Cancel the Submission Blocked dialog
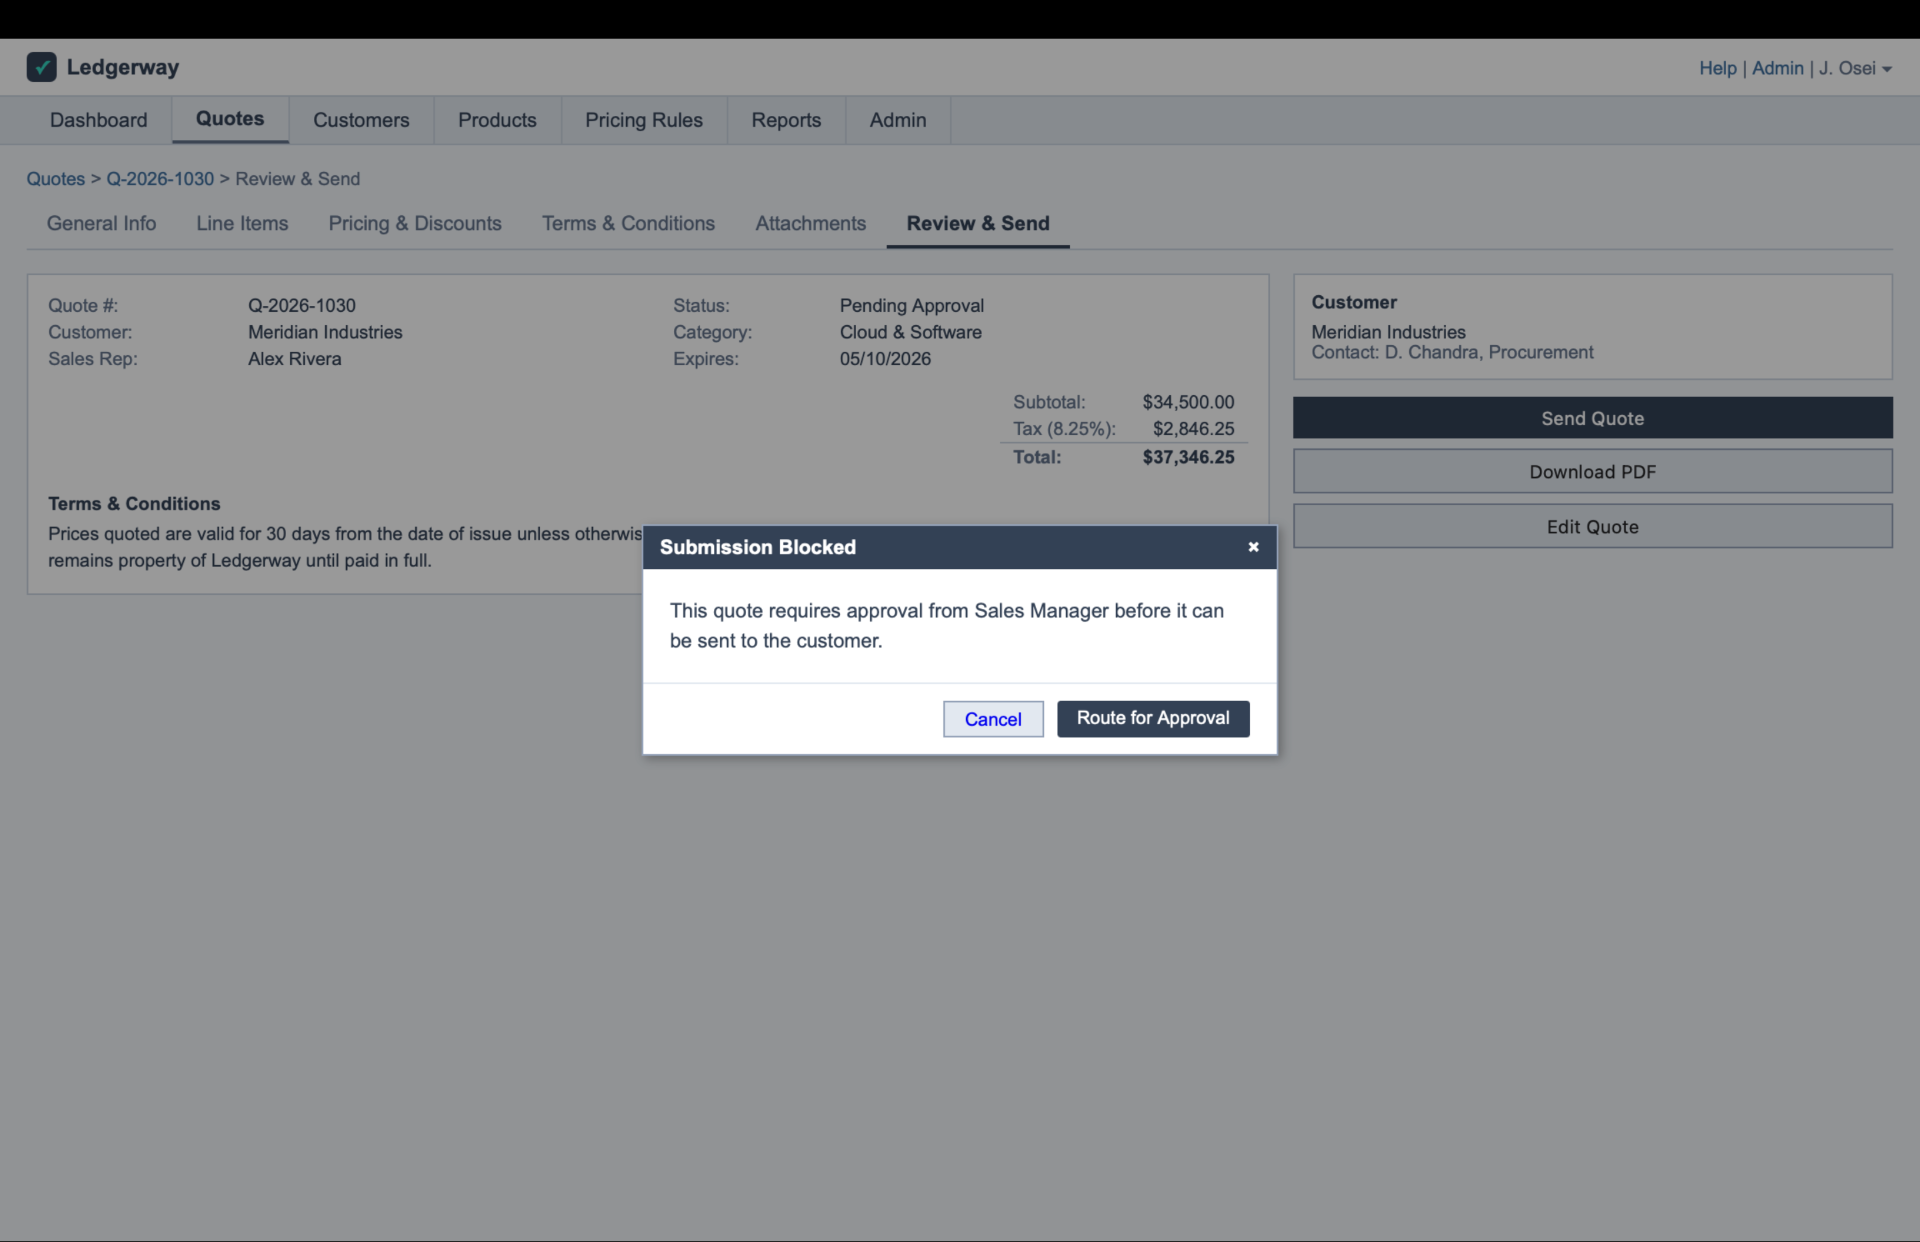Image resolution: width=1920 pixels, height=1242 pixels. coord(993,719)
